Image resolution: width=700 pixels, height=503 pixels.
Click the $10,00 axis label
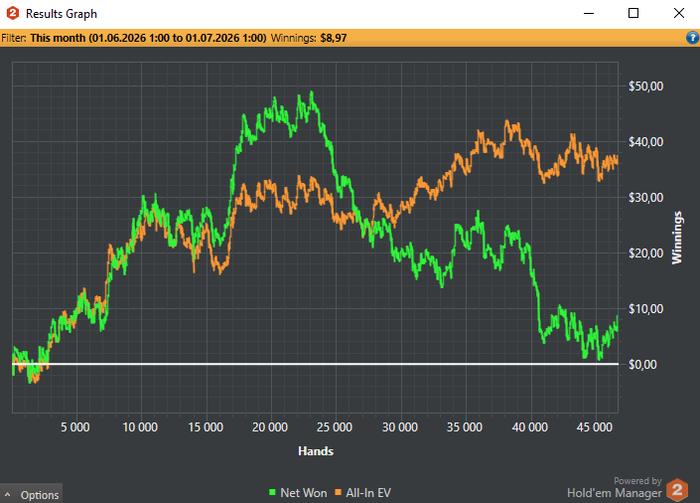tap(646, 309)
